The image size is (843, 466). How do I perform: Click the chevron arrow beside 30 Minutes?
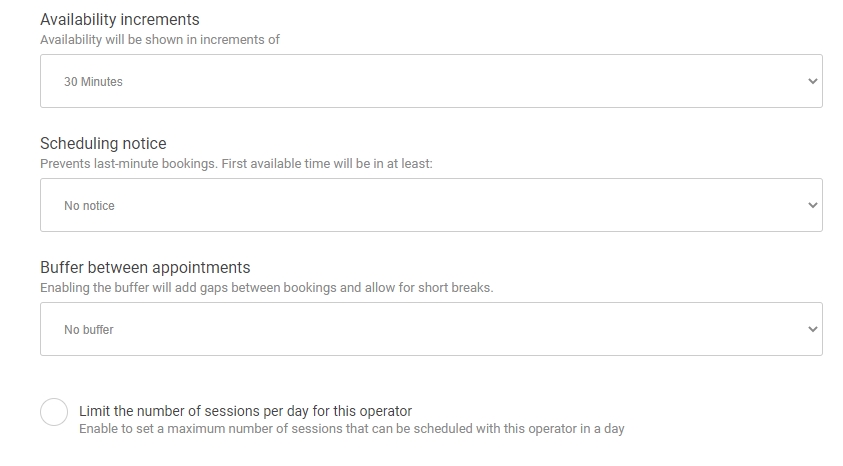tap(812, 81)
